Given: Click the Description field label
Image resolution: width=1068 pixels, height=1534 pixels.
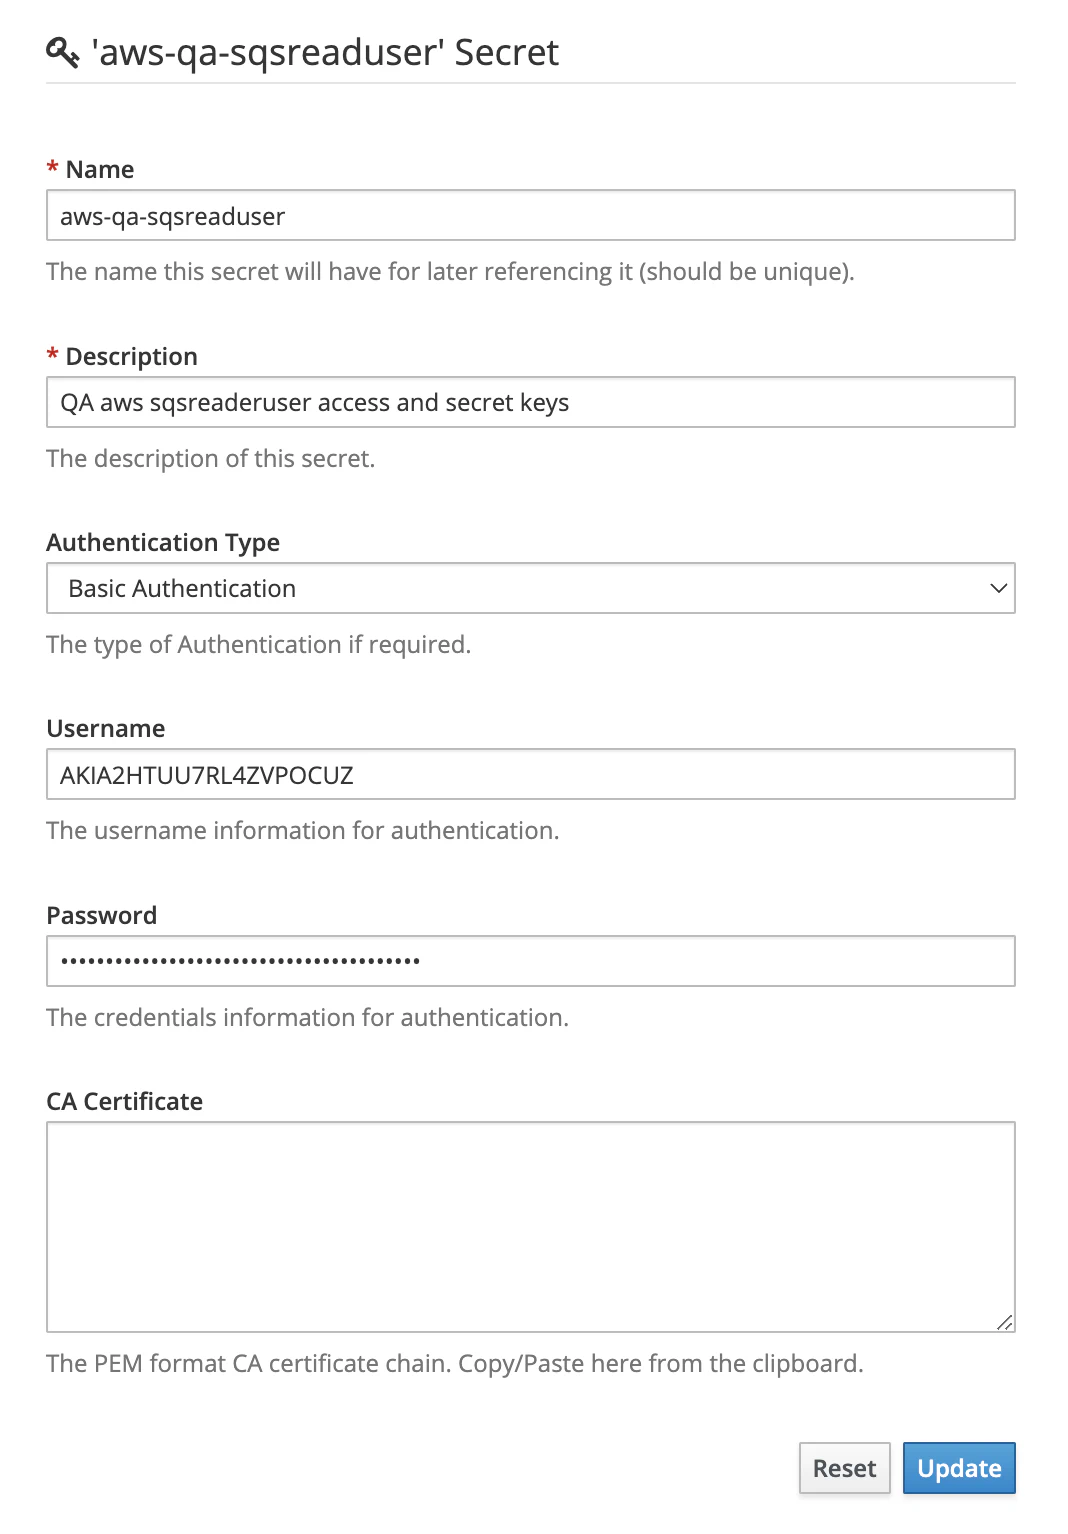Looking at the screenshot, I should 131,356.
